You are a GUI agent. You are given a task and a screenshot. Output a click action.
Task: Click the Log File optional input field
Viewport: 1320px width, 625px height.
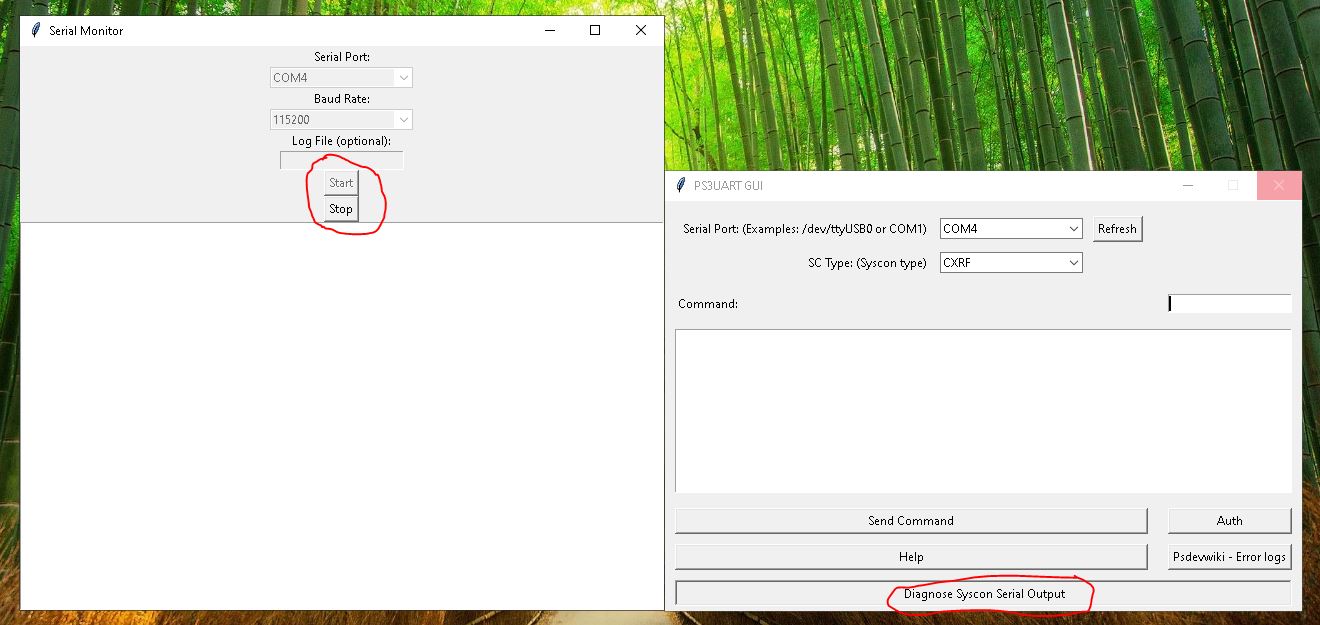point(341,160)
